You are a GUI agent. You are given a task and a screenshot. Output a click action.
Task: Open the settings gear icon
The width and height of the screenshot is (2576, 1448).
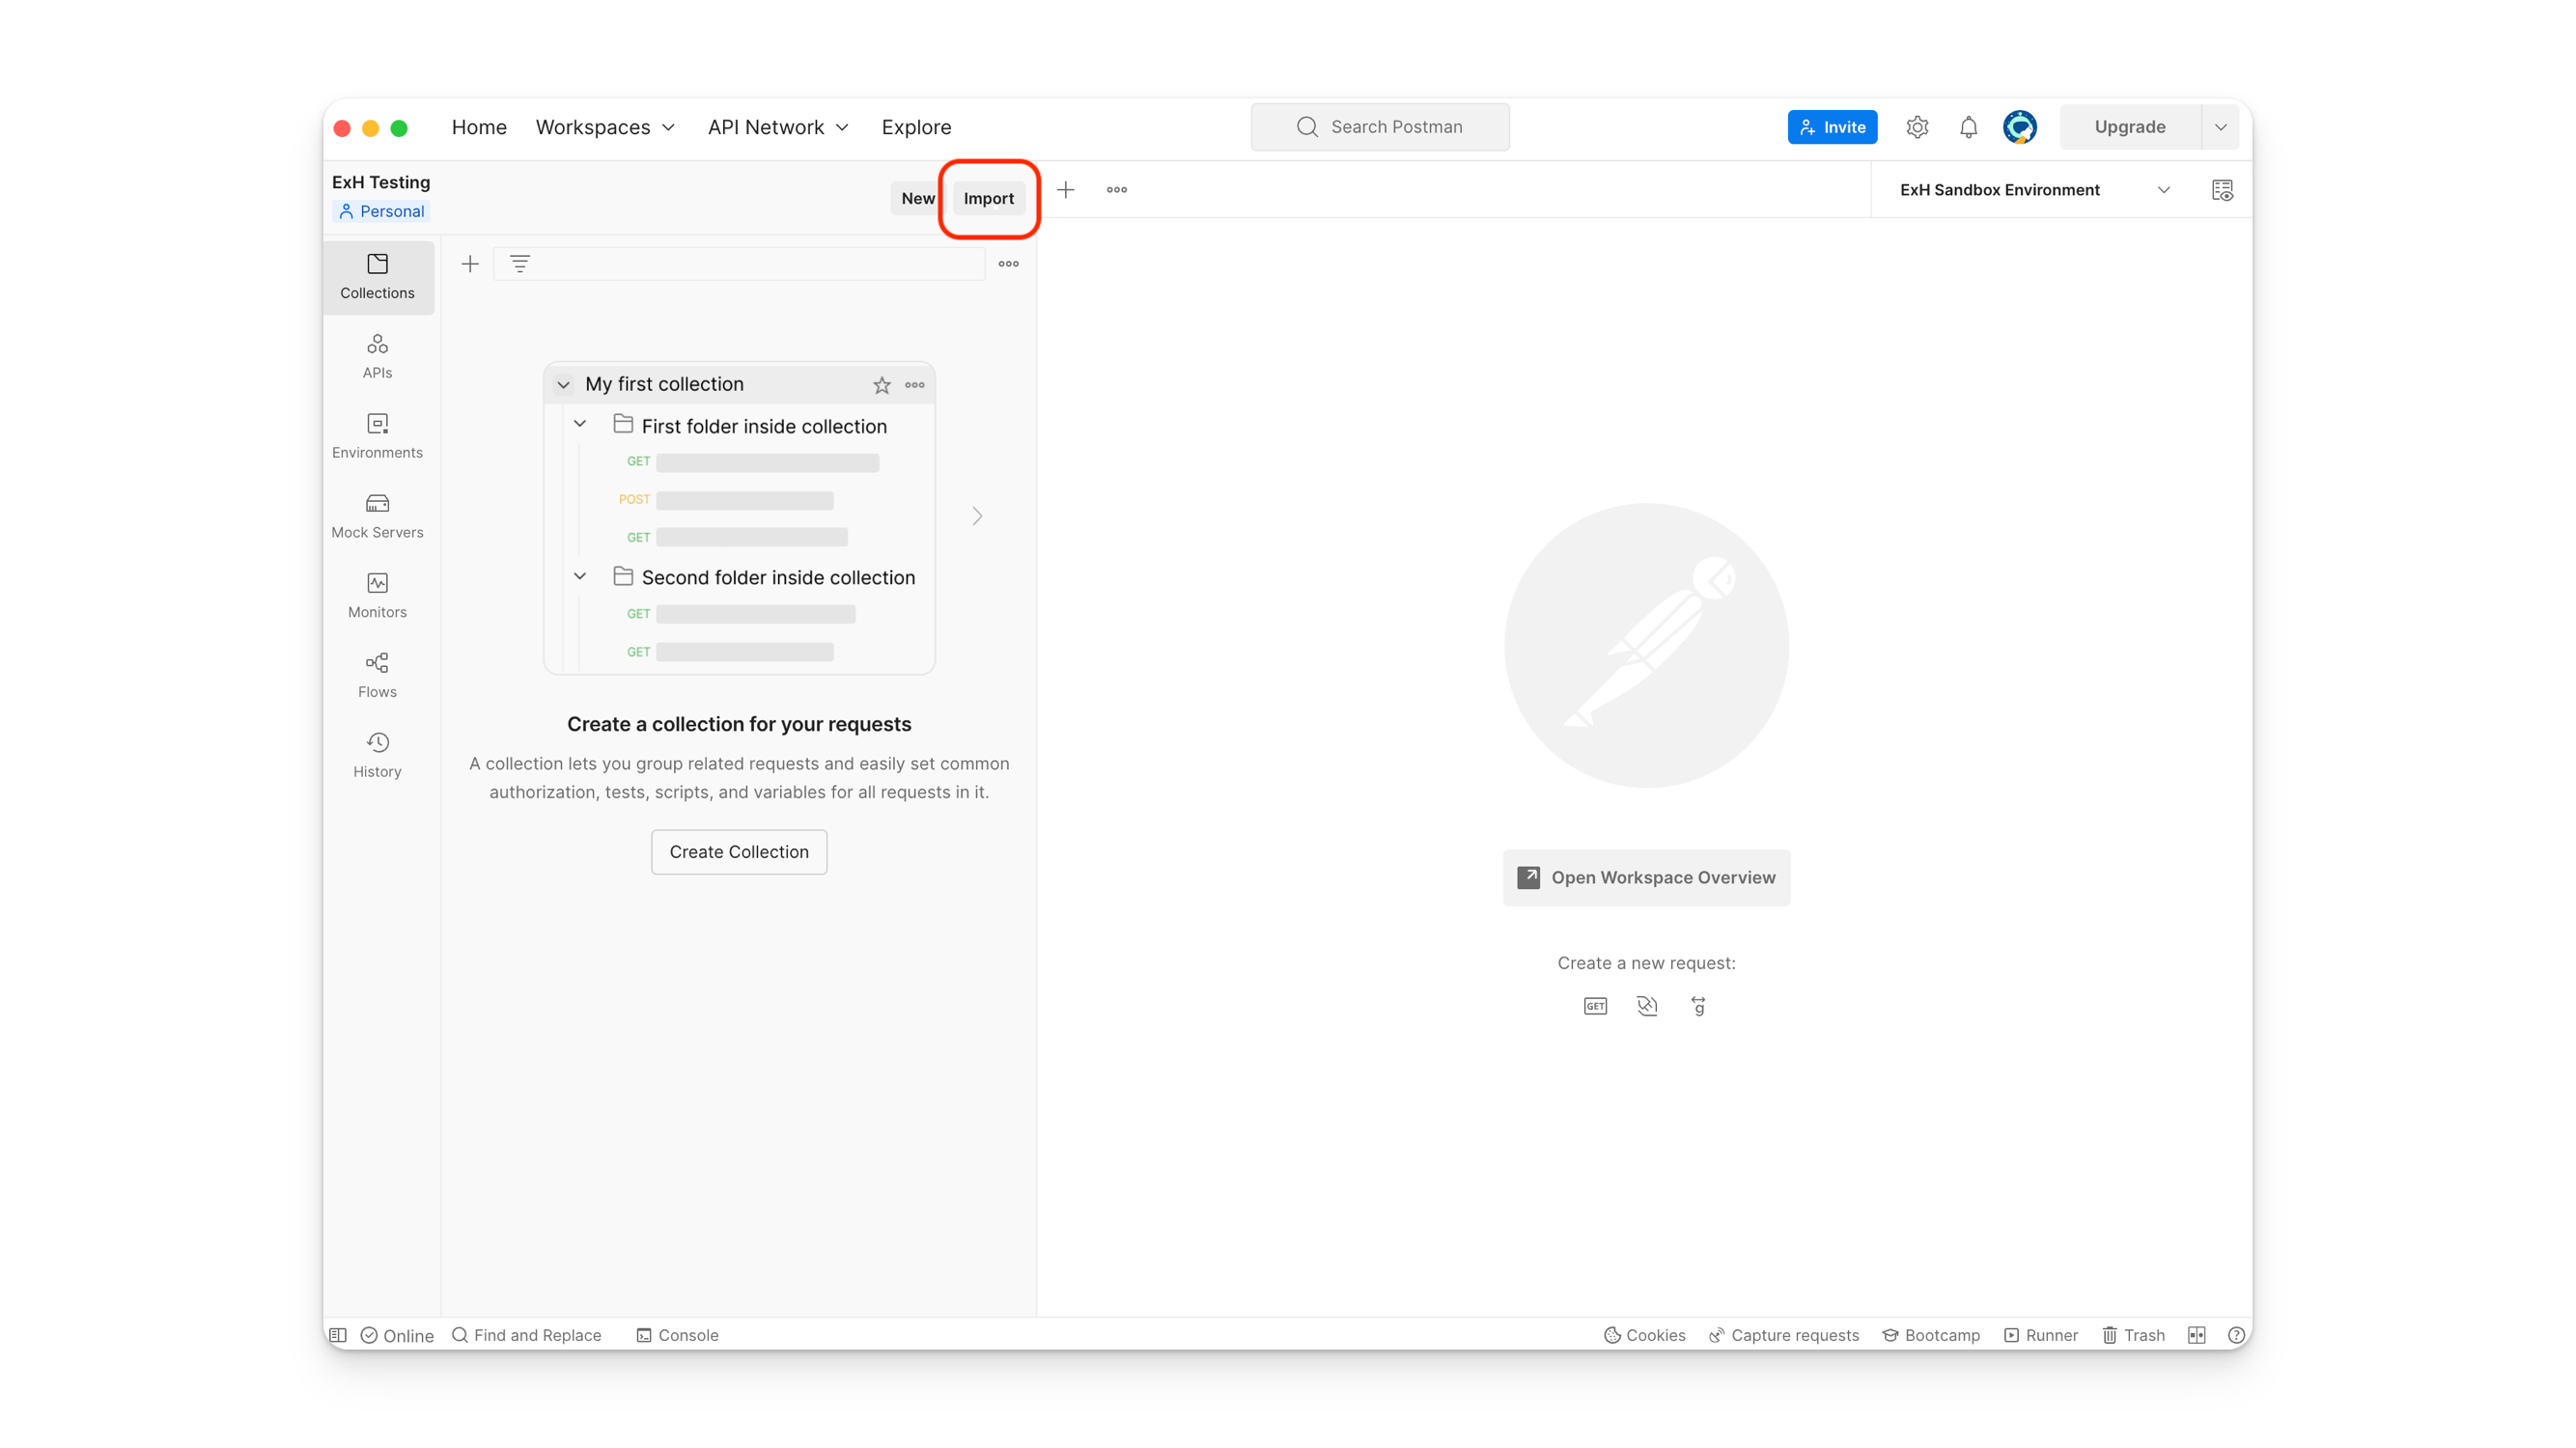1916,127
